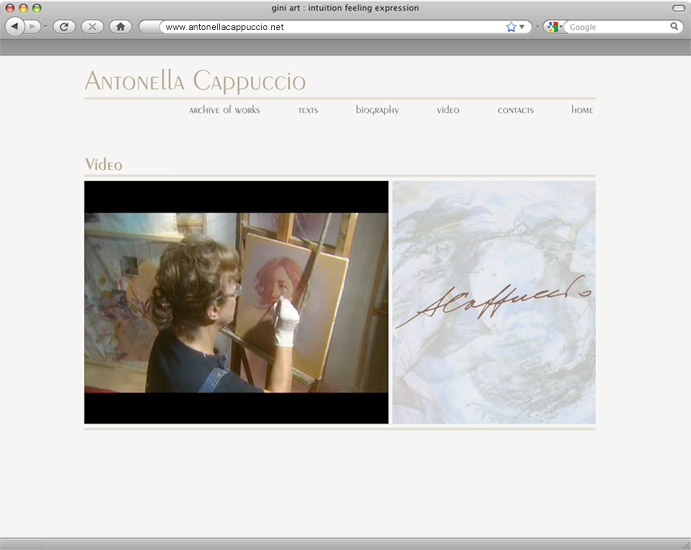
Task: Click the browser Forward arrow button
Action: click(x=33, y=27)
